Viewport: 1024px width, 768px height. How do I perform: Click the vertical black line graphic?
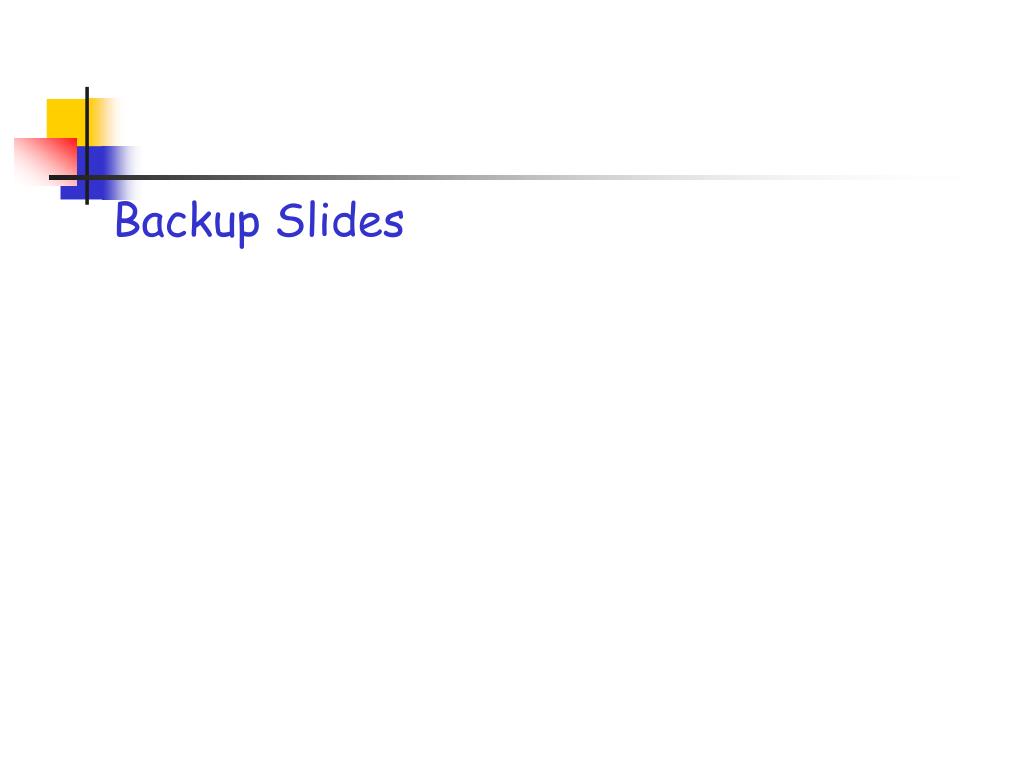(87, 145)
